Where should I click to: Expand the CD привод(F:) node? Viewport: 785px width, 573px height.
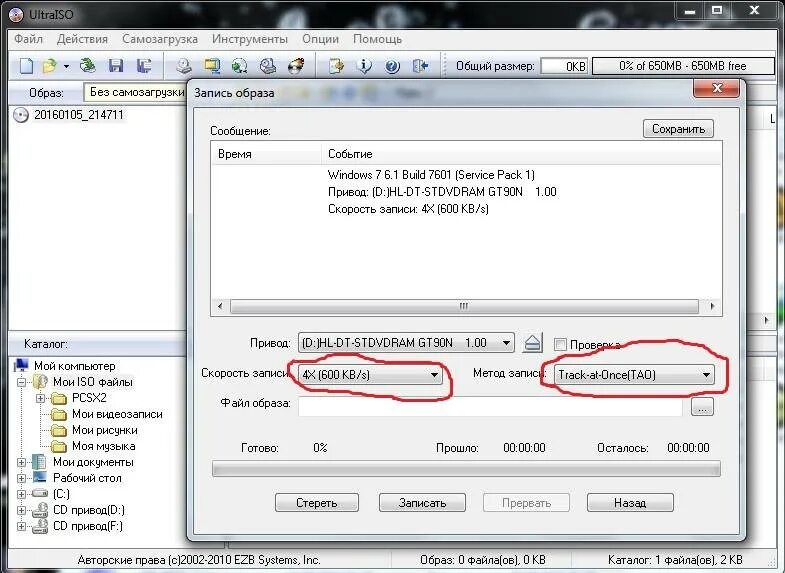pos(21,526)
